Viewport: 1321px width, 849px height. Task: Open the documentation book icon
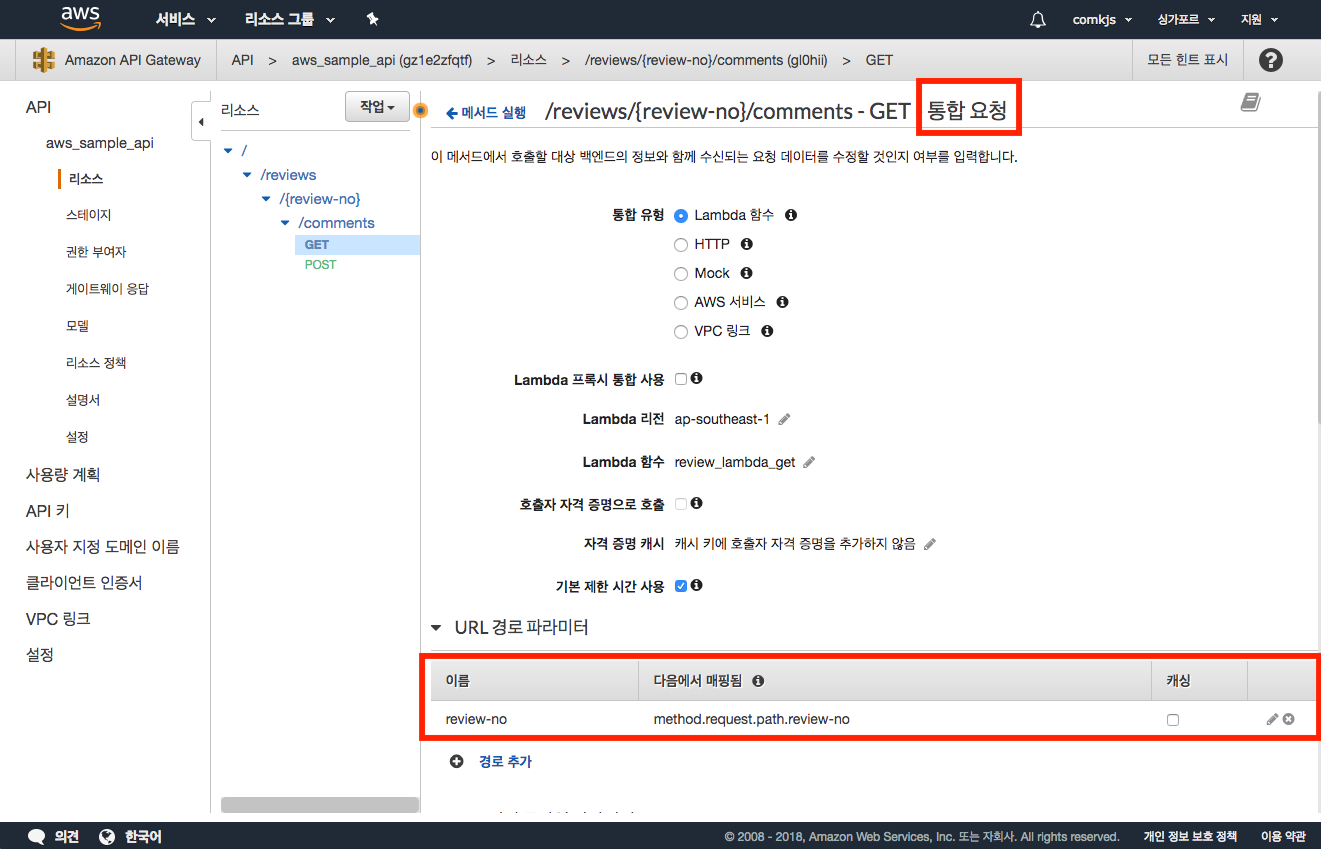1250,102
